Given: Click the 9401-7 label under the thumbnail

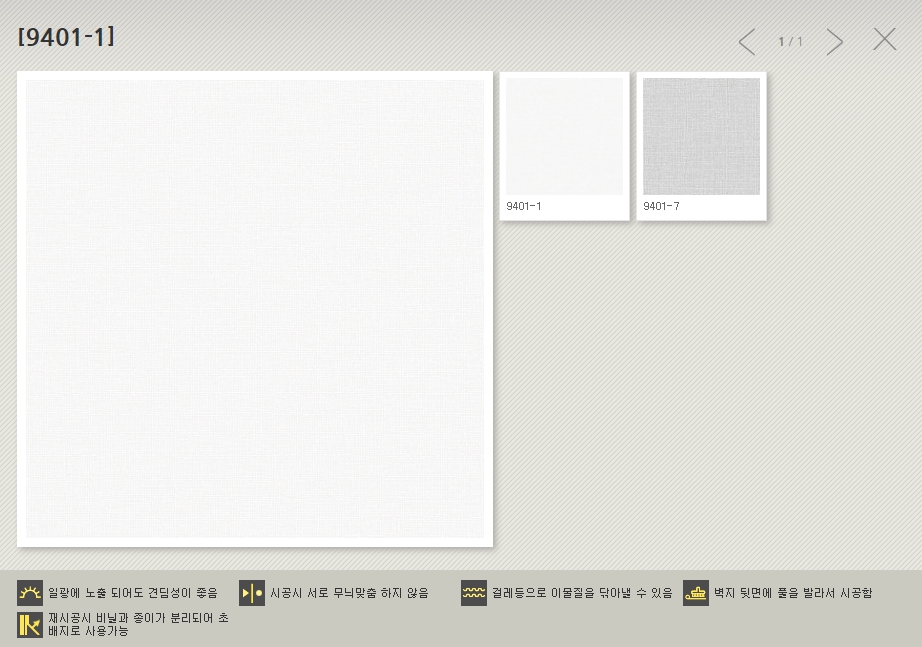Looking at the screenshot, I should coord(661,206).
